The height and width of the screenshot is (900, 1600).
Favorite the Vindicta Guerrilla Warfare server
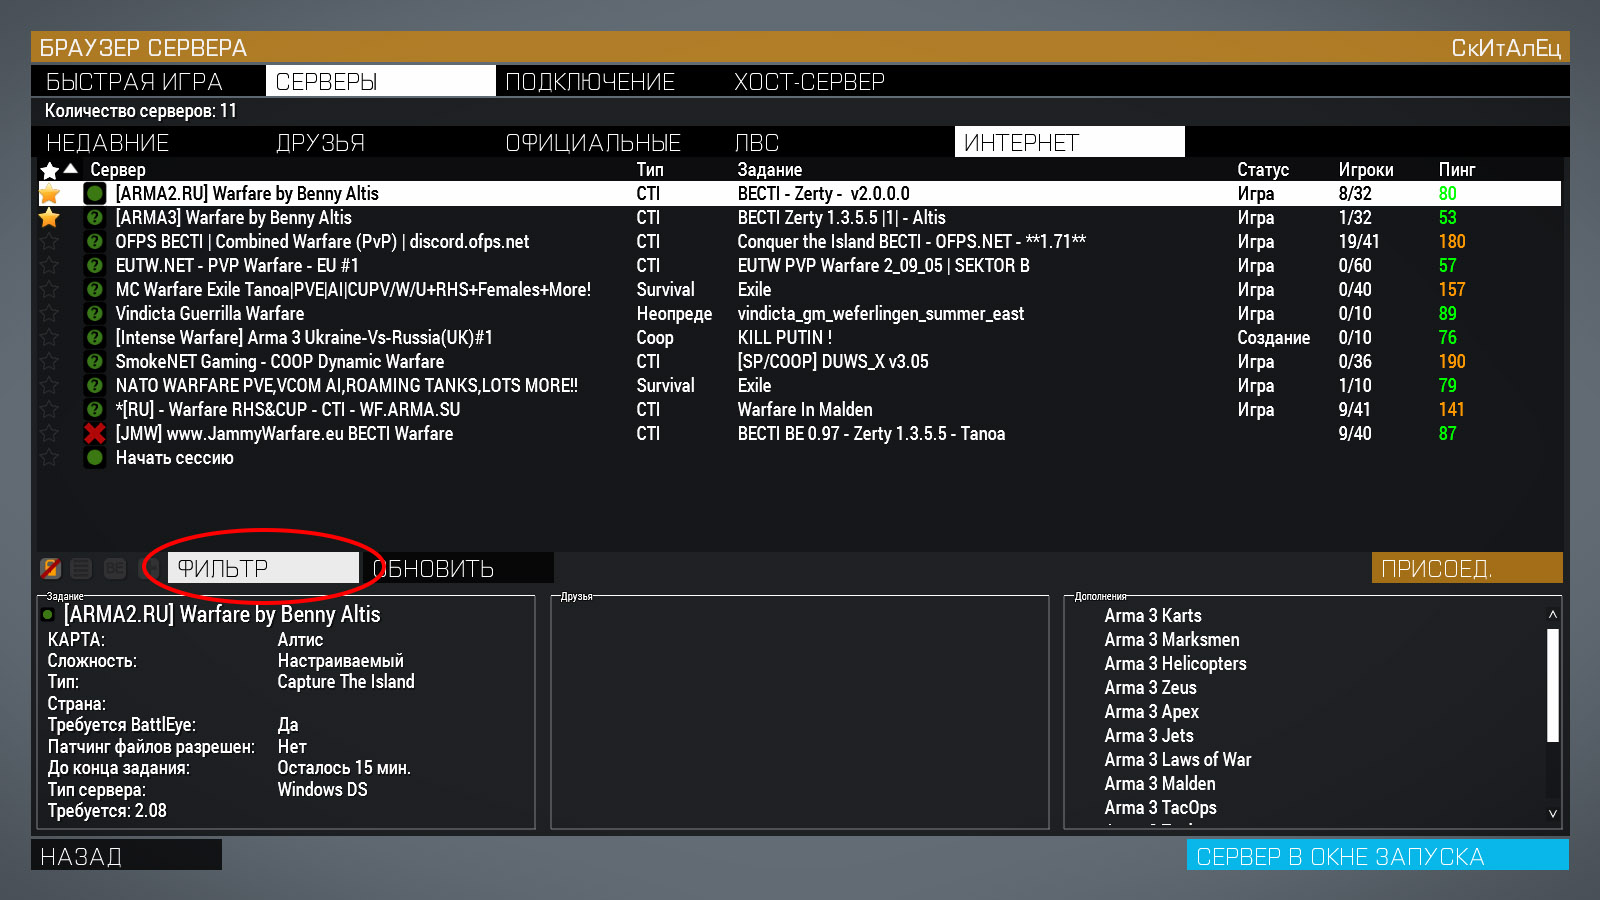coord(49,313)
